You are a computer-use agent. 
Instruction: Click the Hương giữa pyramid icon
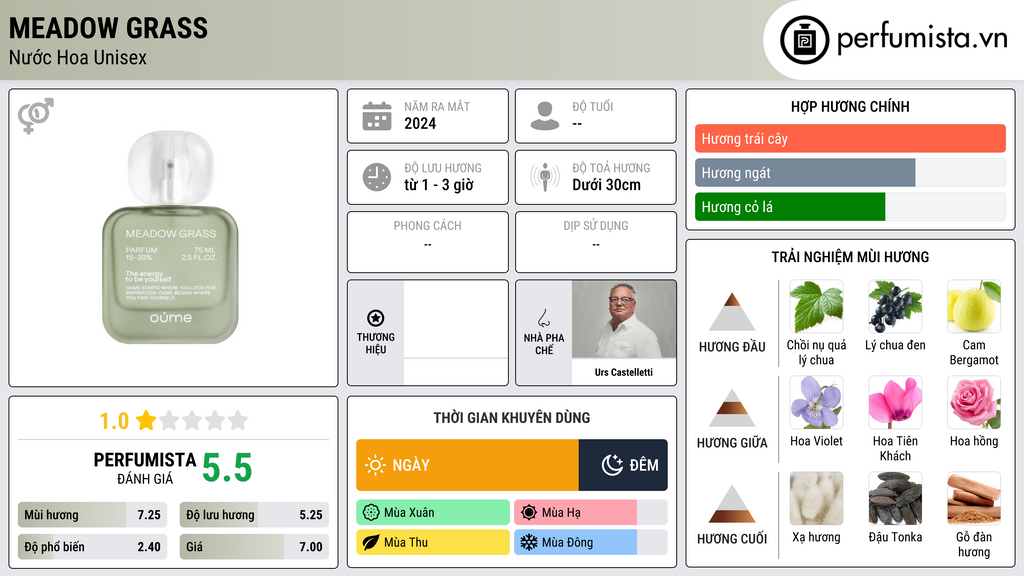pyautogui.click(x=732, y=408)
